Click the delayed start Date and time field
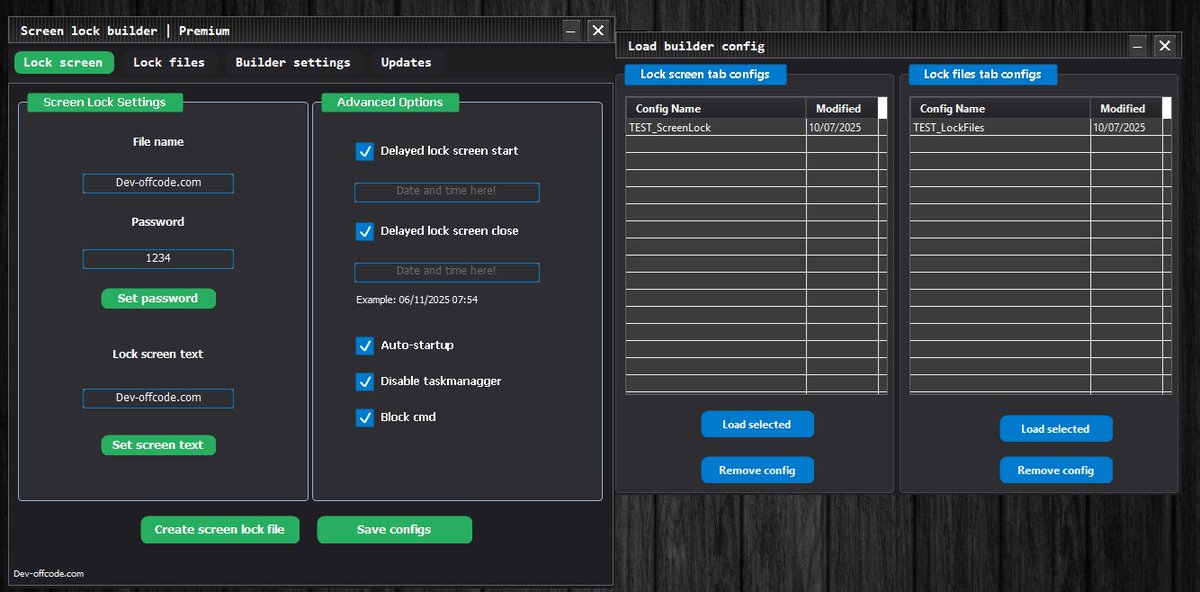Viewport: 1200px width, 592px height. tap(446, 191)
